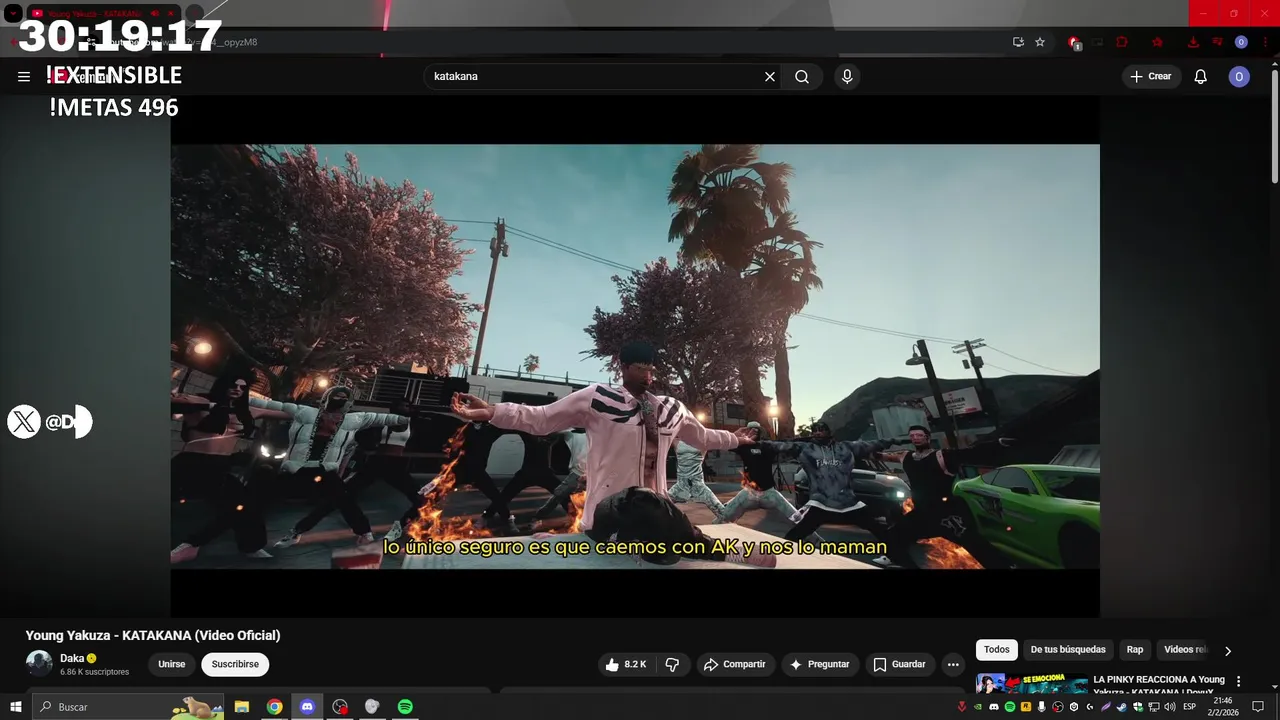1280x720 pixels.
Task: Click the ESP language indicator
Action: (x=1190, y=707)
